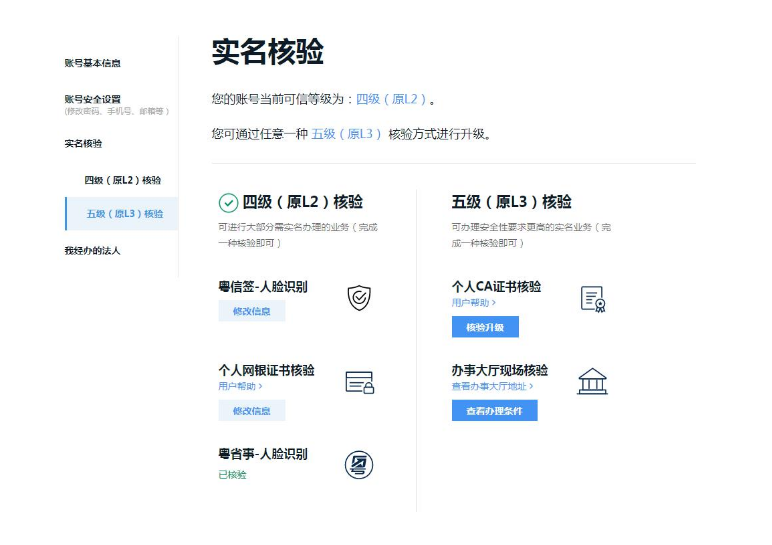772x545 pixels.
Task: Click the 粤省事-人脸识别 heading
Action: point(263,454)
